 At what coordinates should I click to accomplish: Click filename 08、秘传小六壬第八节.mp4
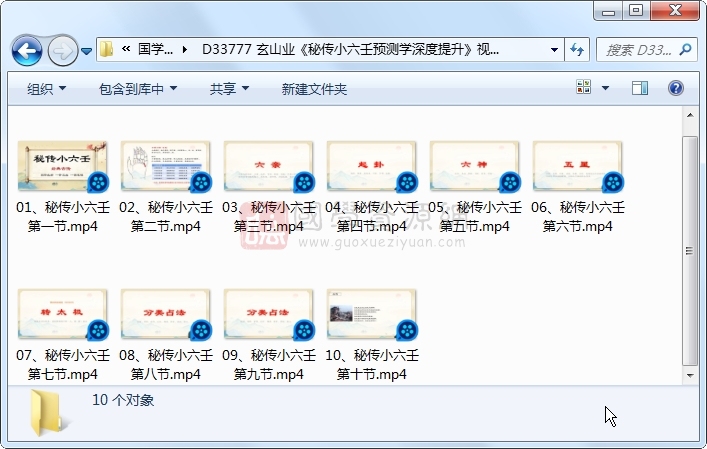(165, 364)
